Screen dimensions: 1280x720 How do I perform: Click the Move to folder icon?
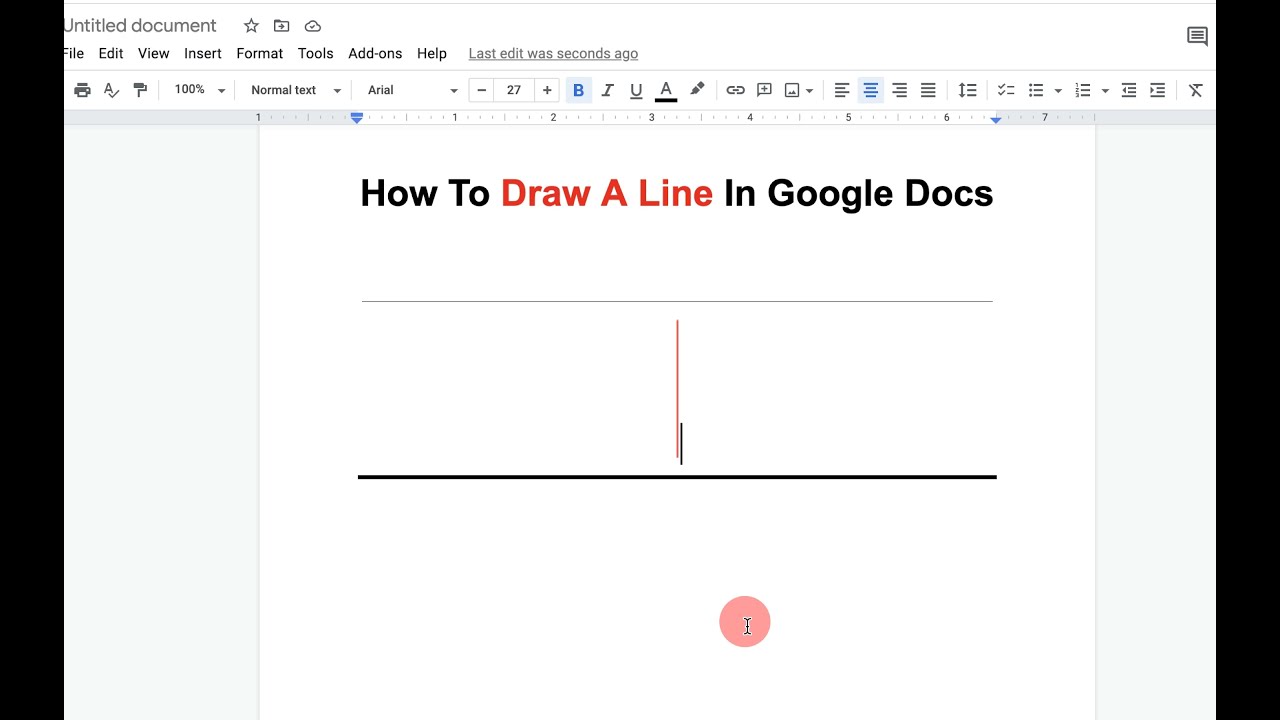pyautogui.click(x=282, y=26)
